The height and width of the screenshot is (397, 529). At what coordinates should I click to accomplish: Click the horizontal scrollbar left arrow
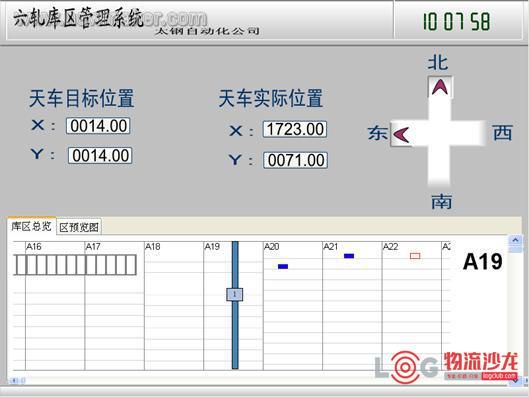[15, 380]
